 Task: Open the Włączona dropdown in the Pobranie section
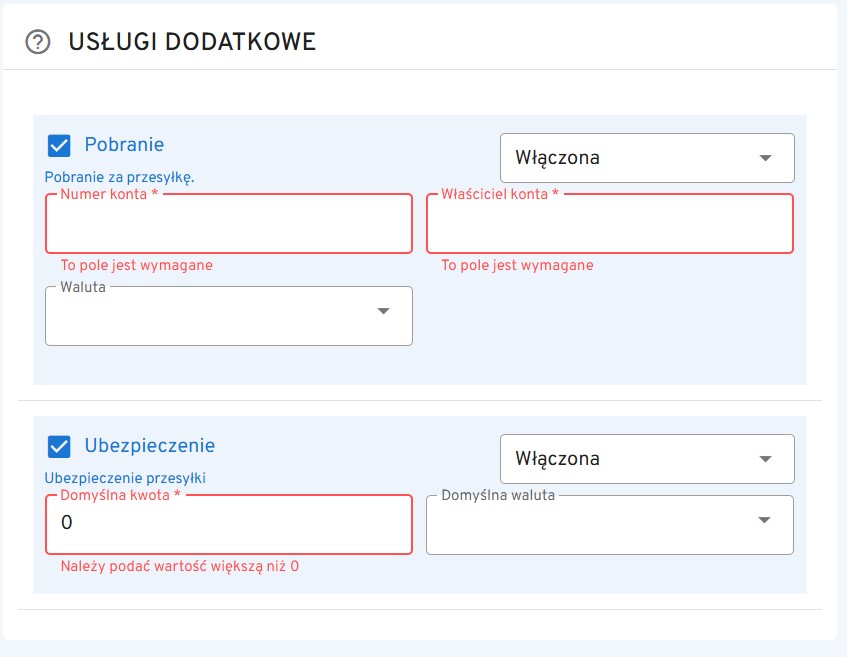(646, 158)
